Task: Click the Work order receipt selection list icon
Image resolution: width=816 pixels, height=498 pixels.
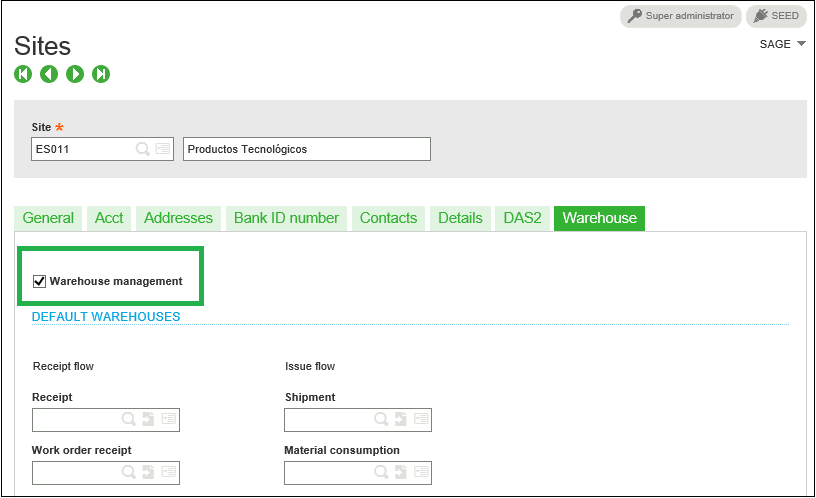Action: pyautogui.click(x=169, y=472)
